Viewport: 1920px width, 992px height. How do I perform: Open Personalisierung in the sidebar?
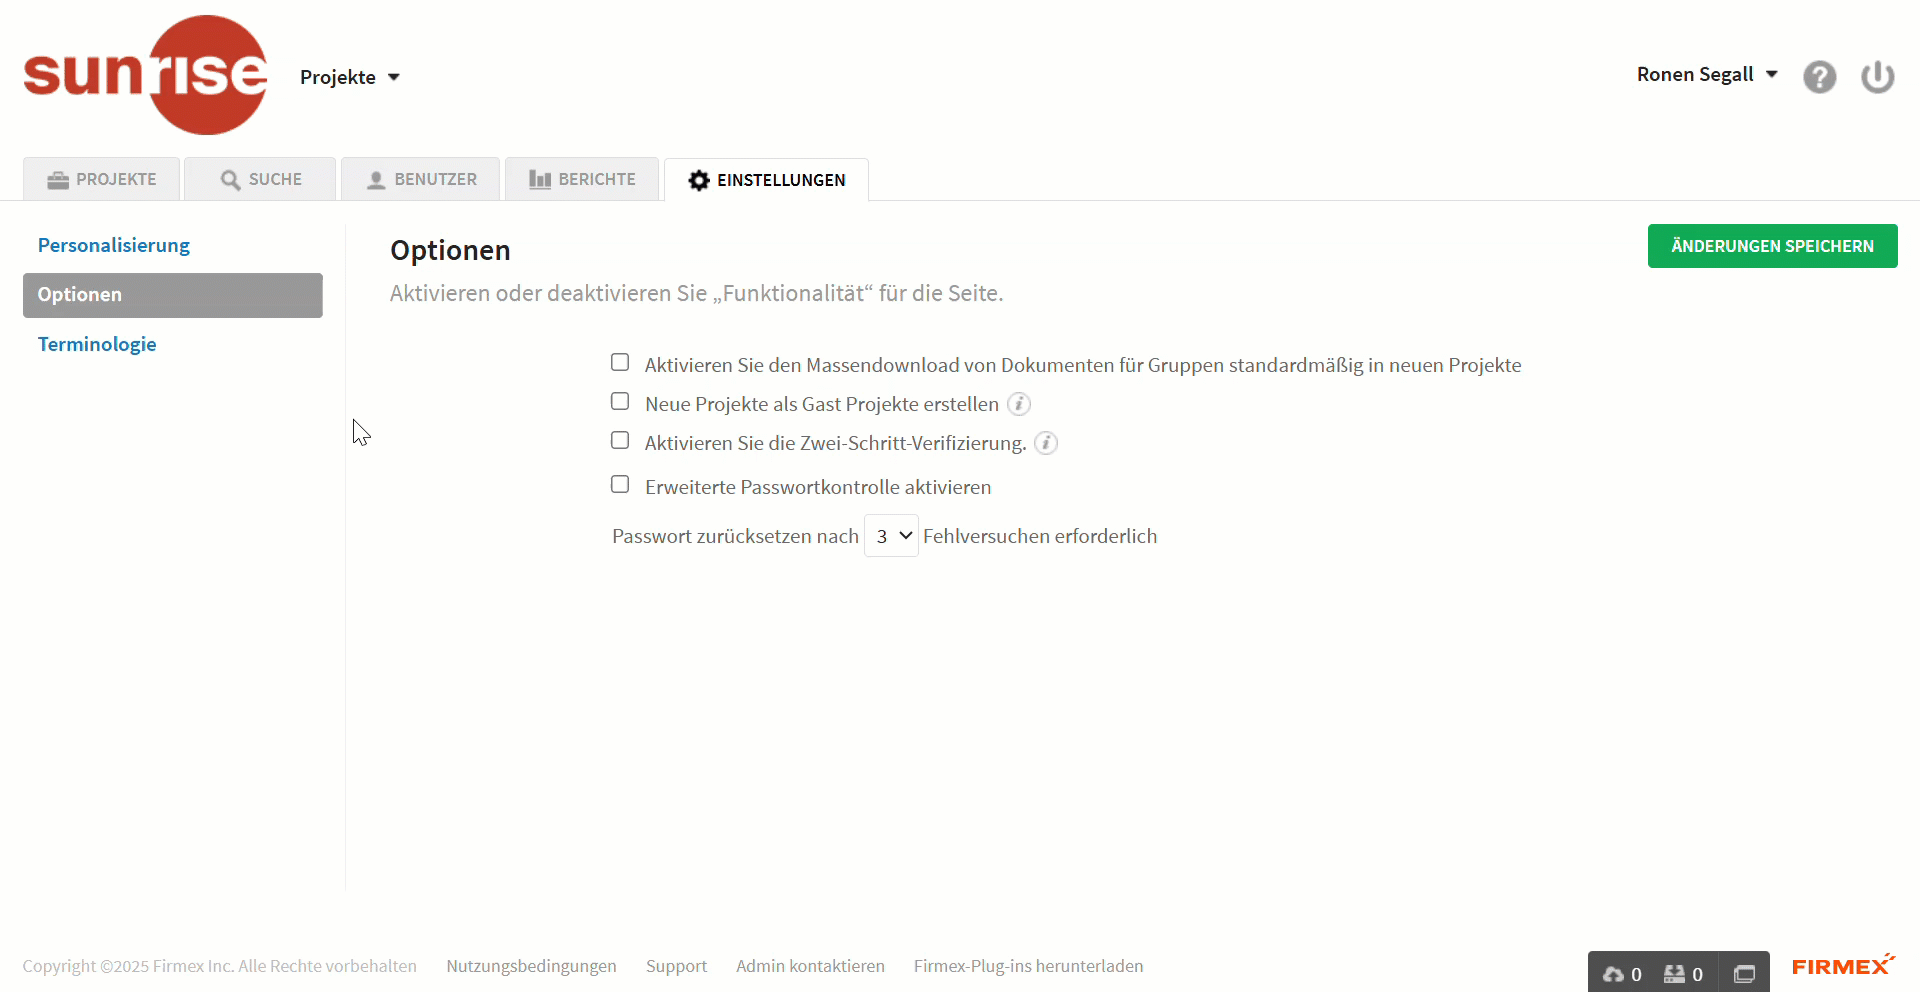point(114,245)
